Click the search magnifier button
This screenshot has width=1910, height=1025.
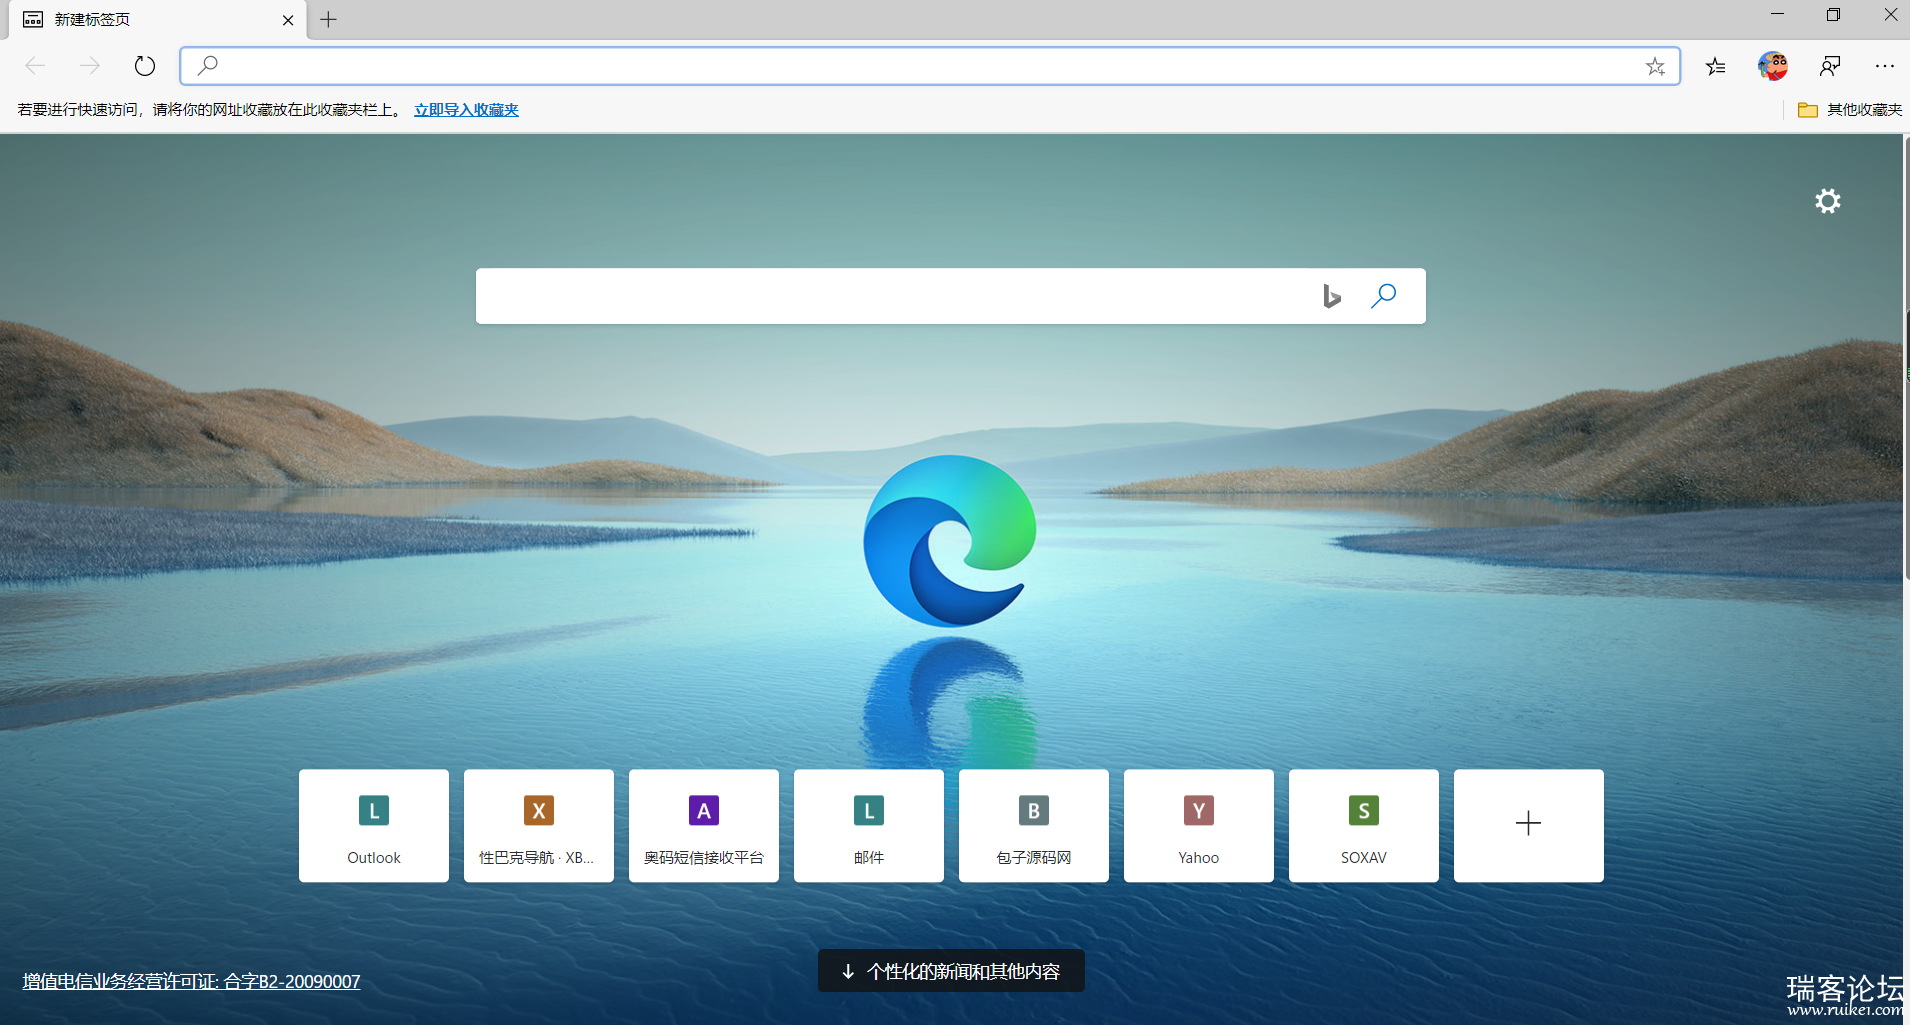[1383, 296]
